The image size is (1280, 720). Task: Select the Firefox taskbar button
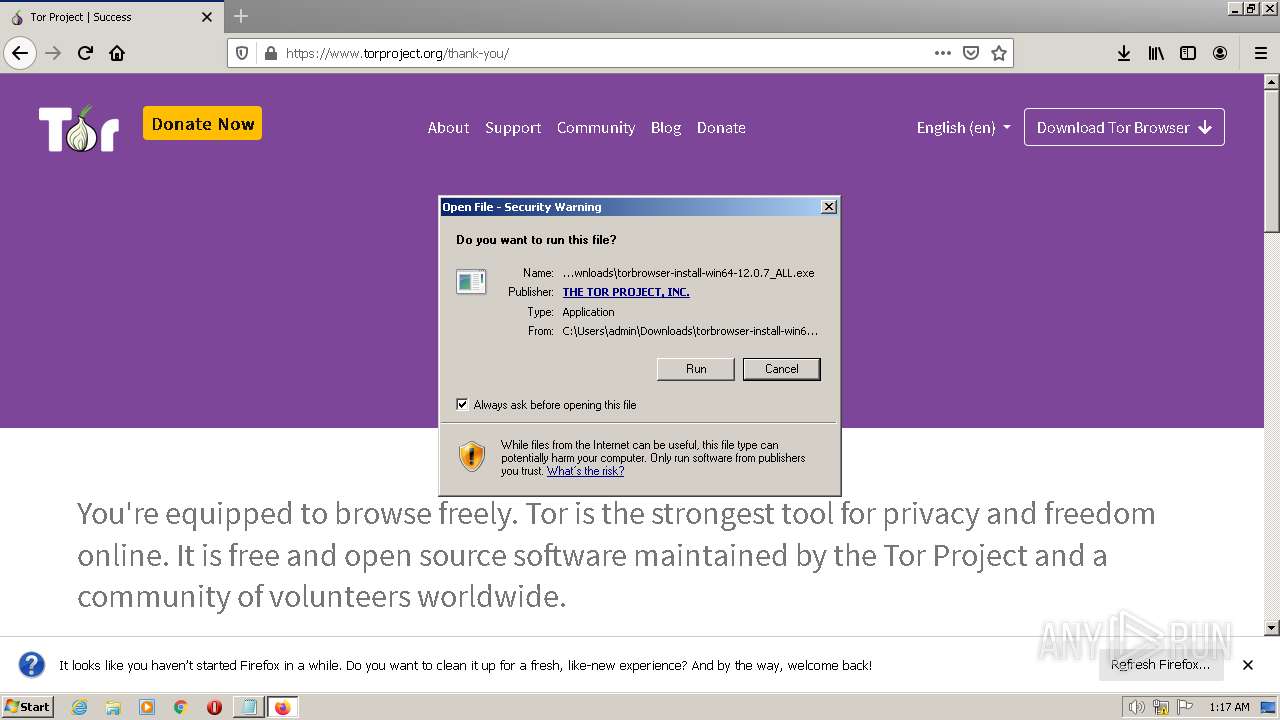(x=282, y=707)
